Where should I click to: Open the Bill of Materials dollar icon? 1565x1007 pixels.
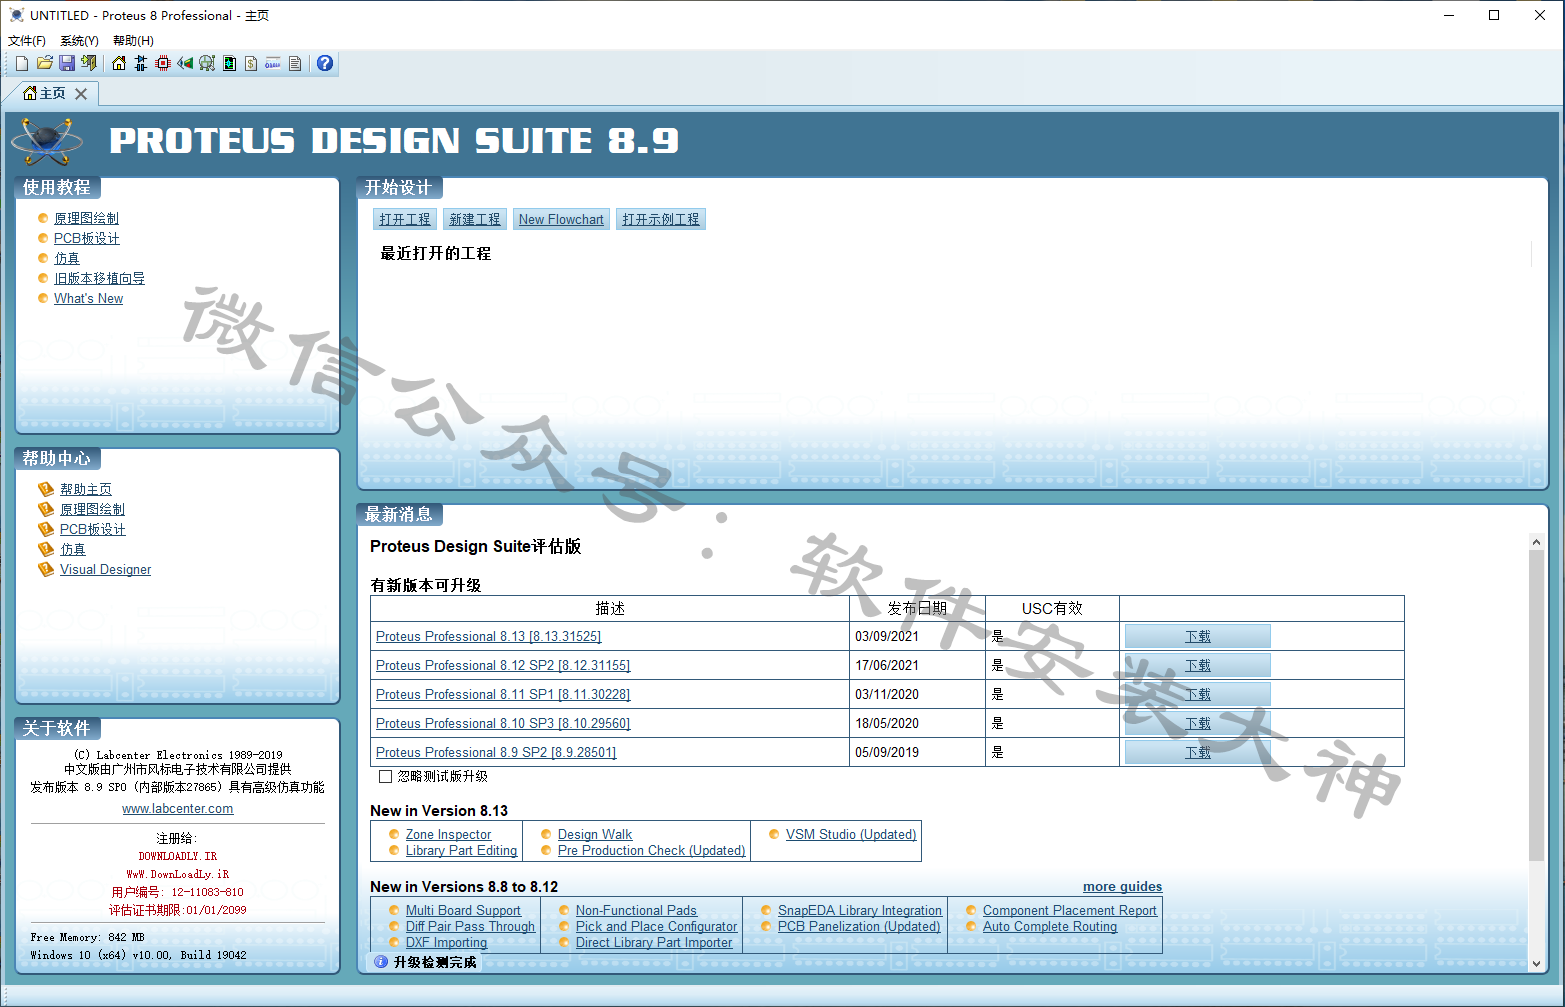251,63
